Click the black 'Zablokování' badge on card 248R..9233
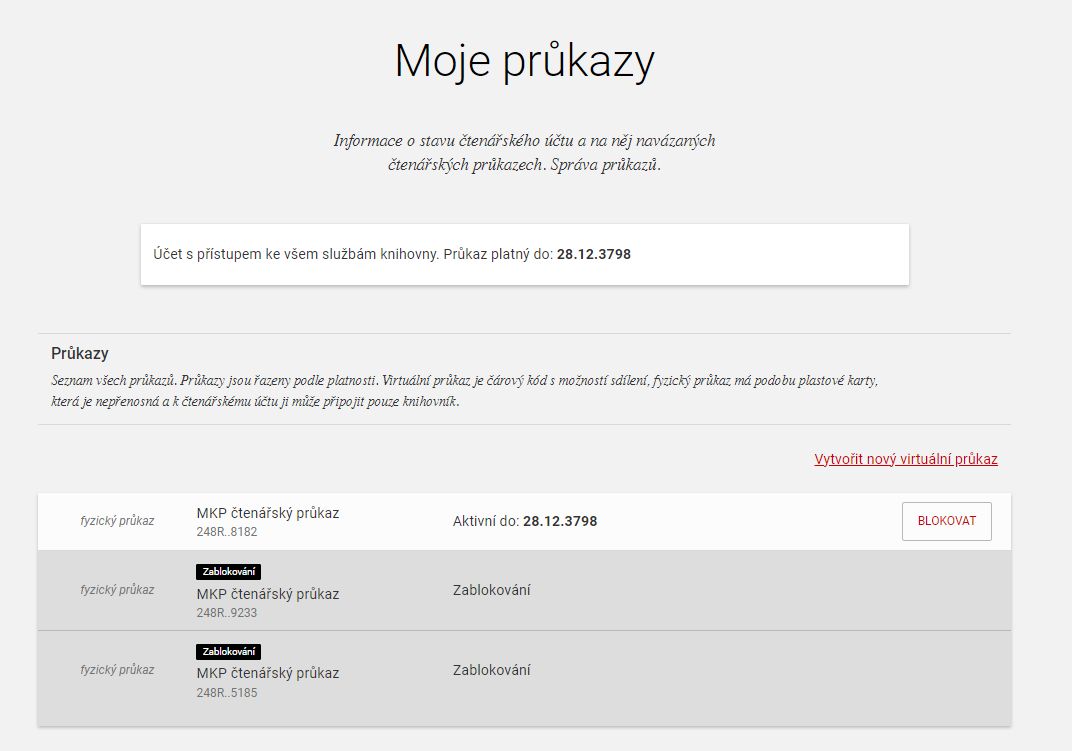This screenshot has height=751, width=1072. 229,572
